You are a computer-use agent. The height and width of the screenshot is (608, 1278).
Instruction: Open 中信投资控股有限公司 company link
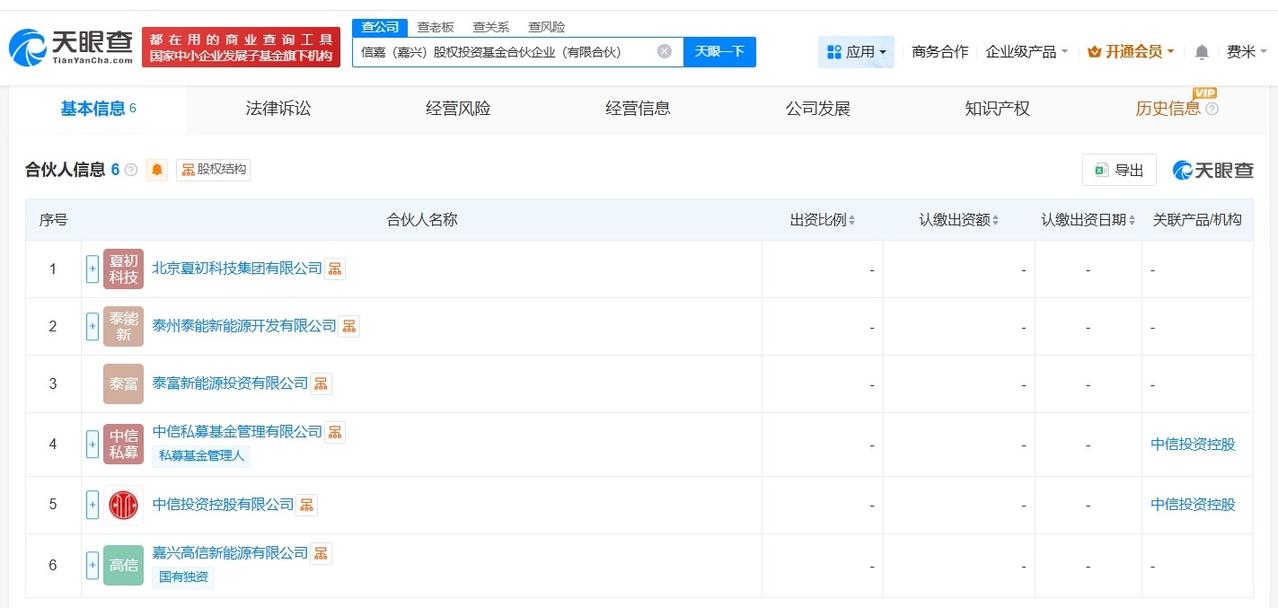coord(223,504)
